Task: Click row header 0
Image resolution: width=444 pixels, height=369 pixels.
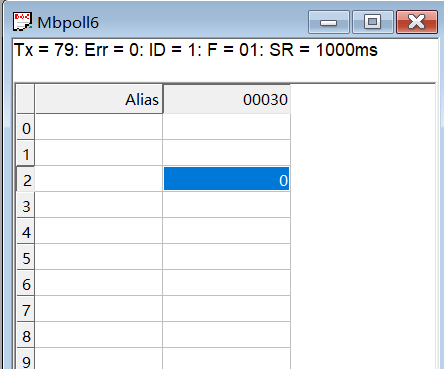Action: (x=26, y=127)
